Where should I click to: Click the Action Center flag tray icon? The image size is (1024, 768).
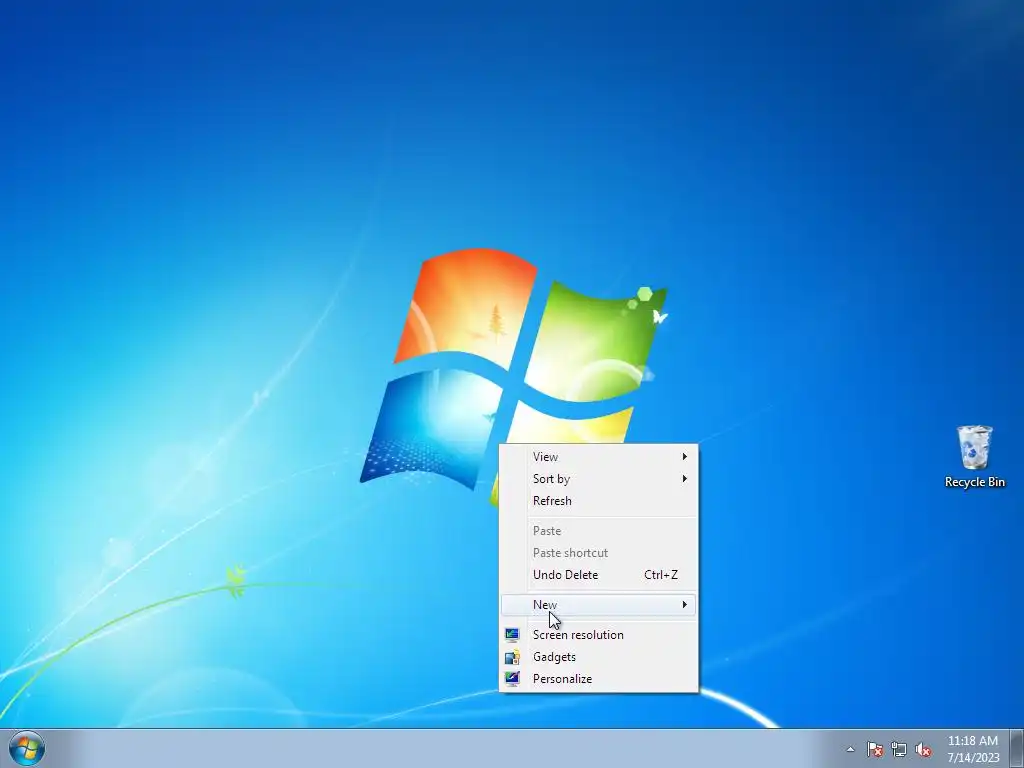[874, 750]
